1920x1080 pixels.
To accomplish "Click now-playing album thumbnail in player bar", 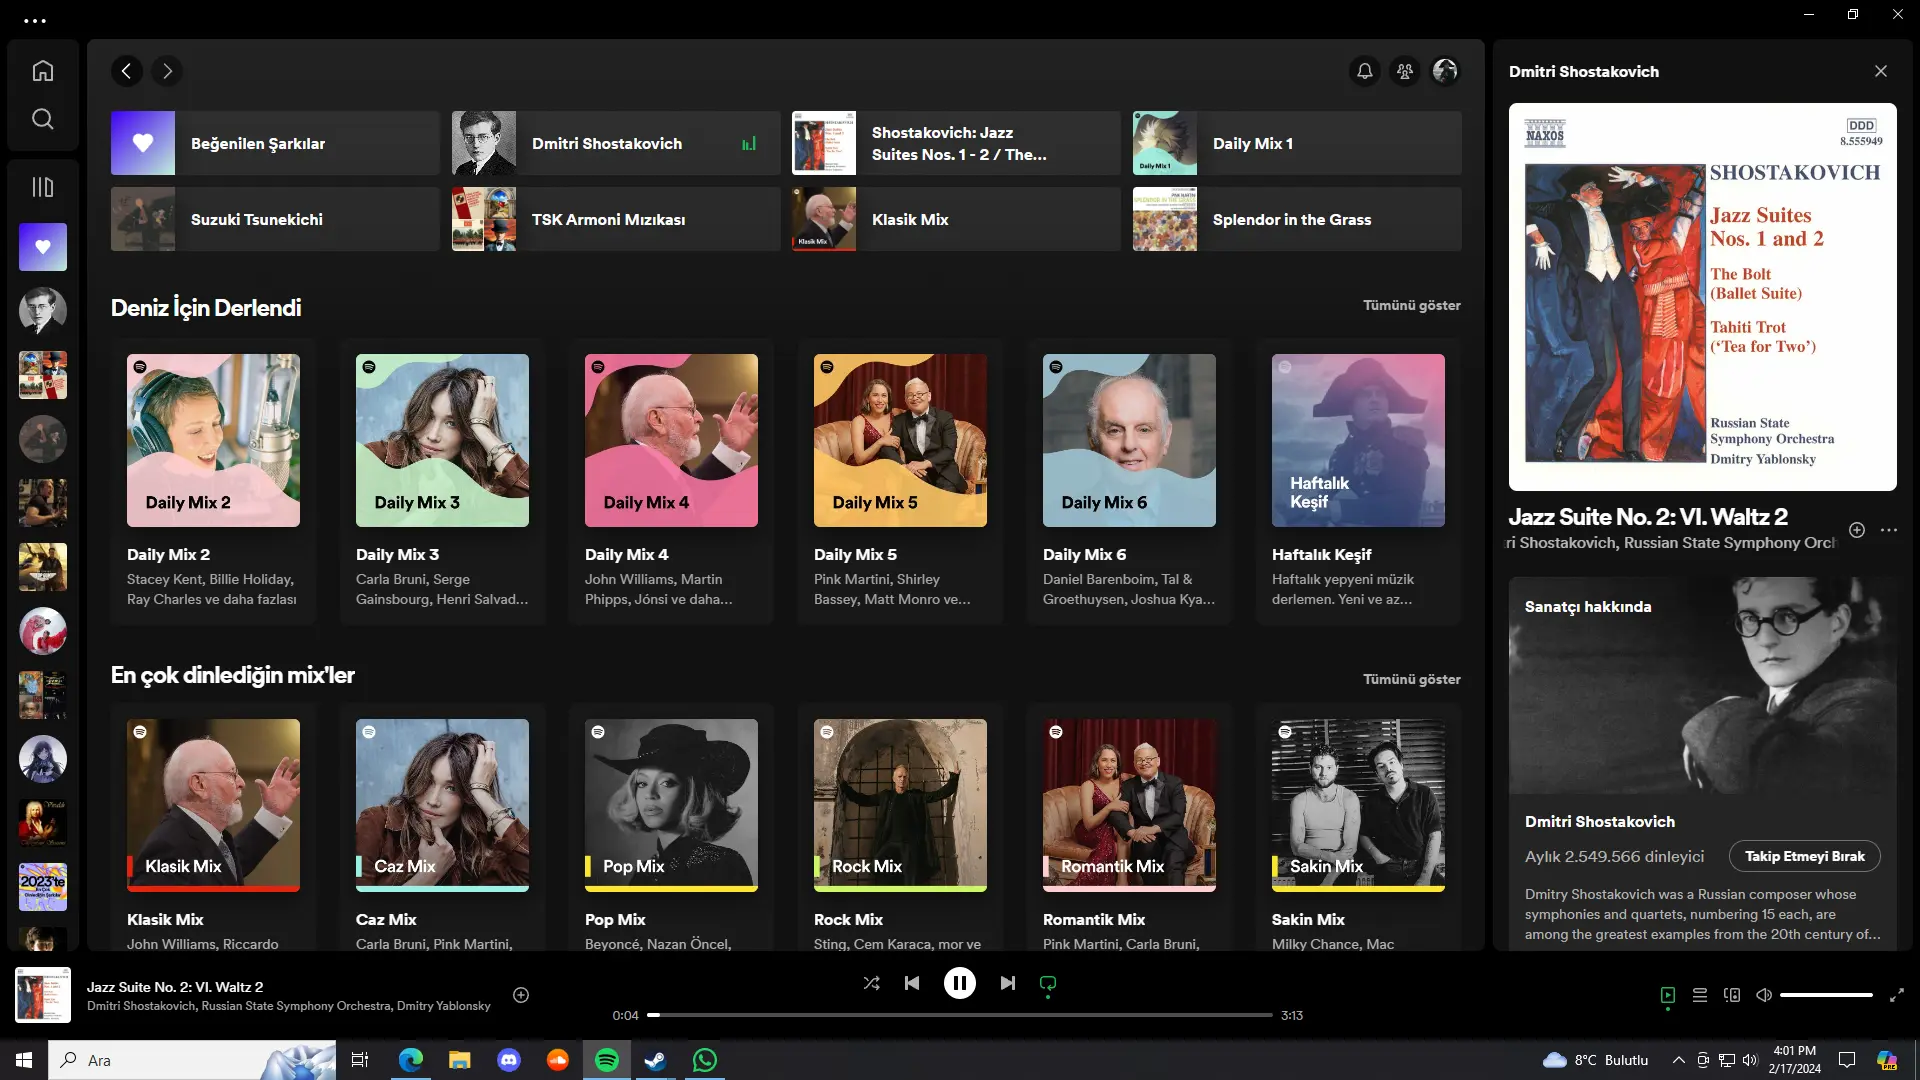I will point(43,995).
